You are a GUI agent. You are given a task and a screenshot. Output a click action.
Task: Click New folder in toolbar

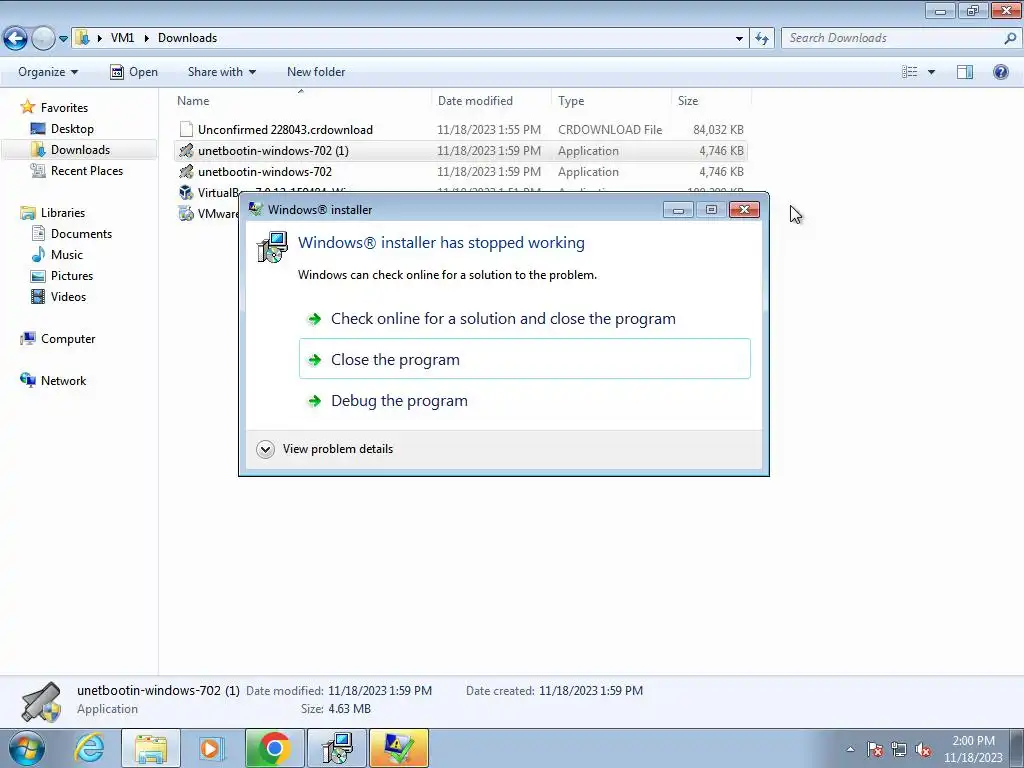click(x=316, y=72)
